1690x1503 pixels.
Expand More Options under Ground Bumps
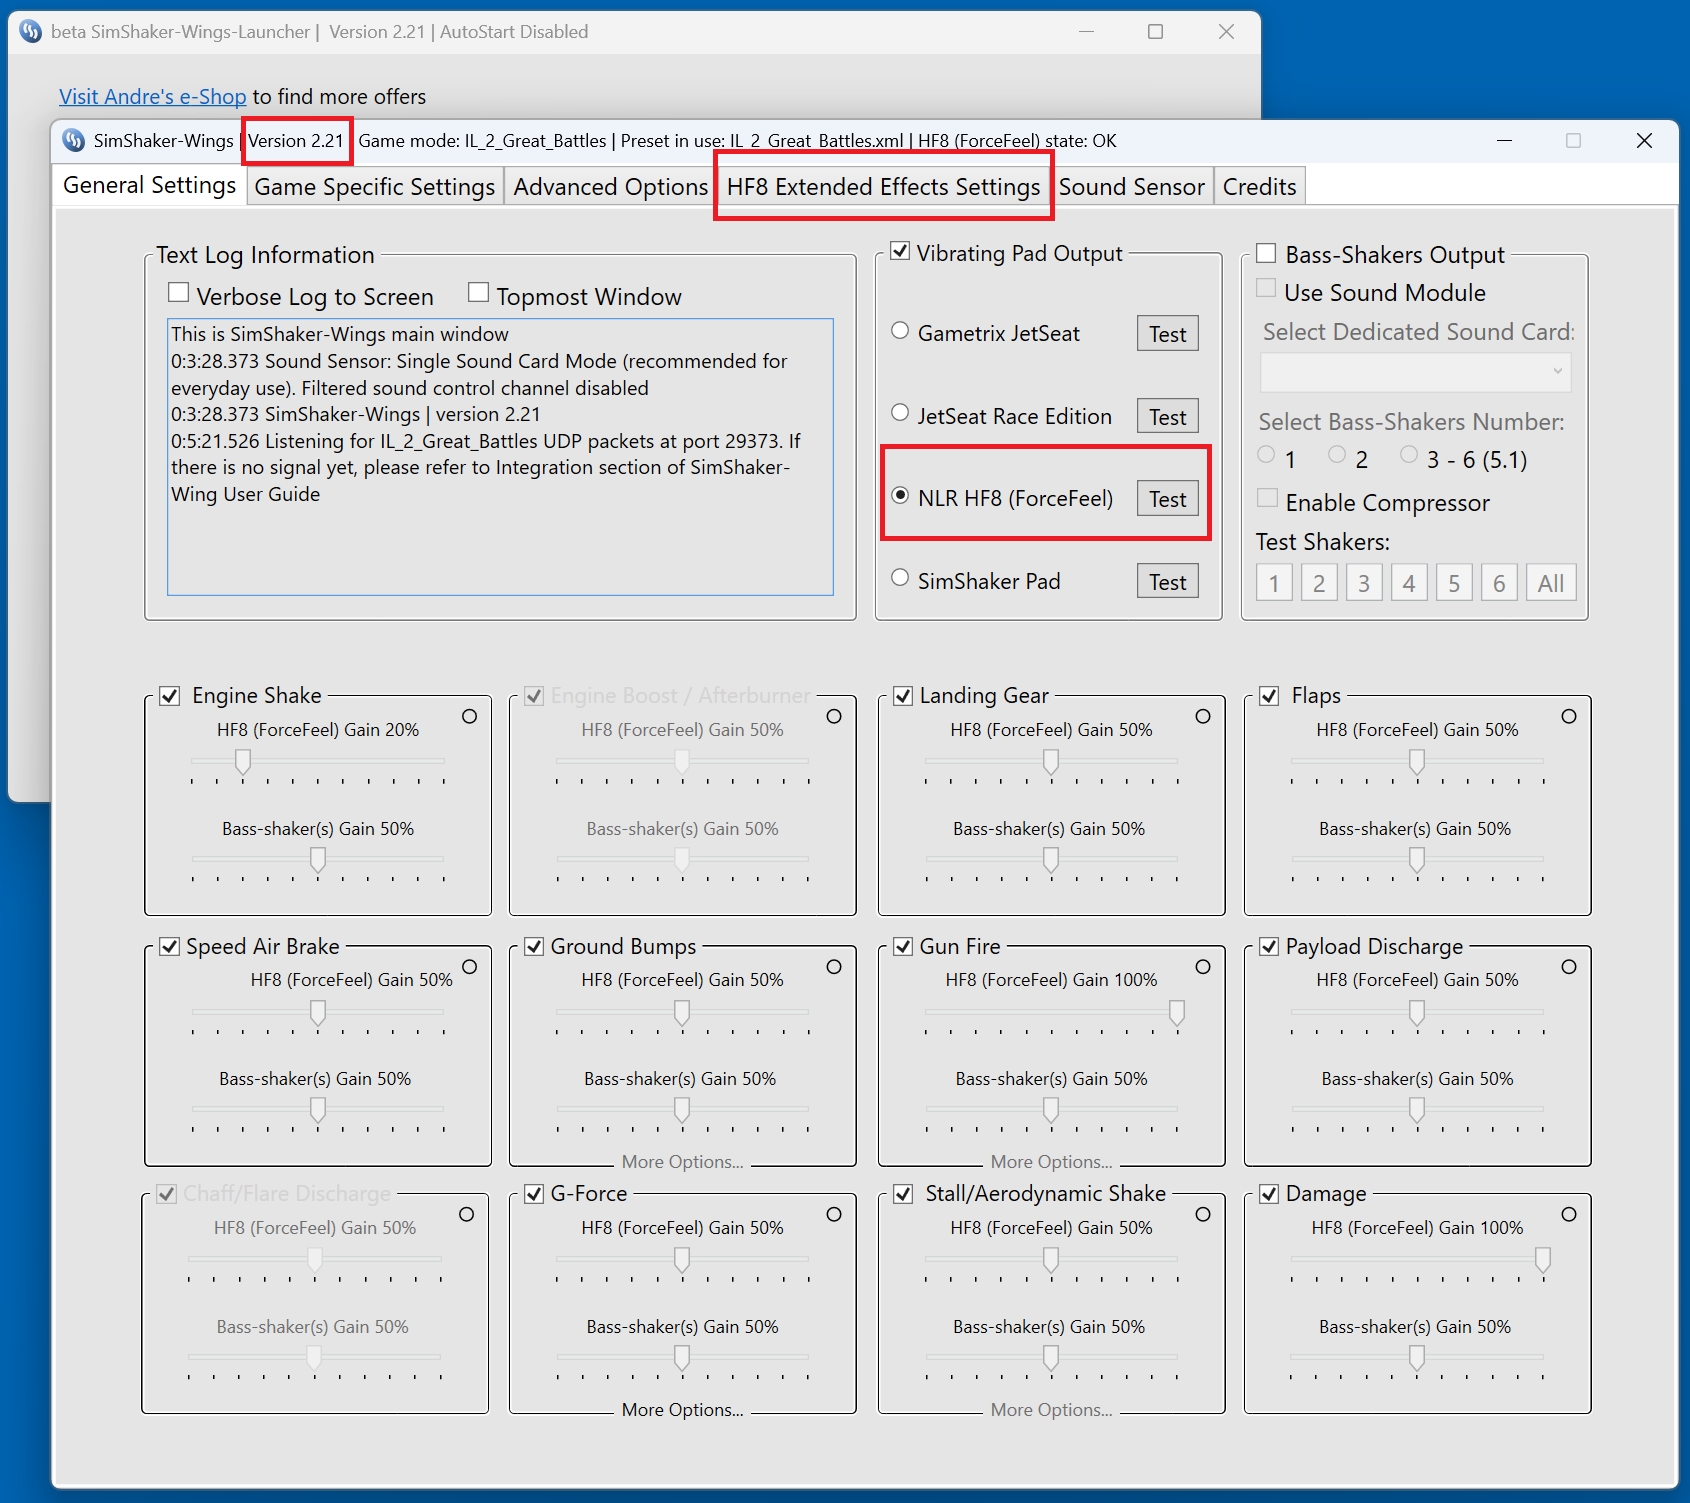click(x=683, y=1162)
